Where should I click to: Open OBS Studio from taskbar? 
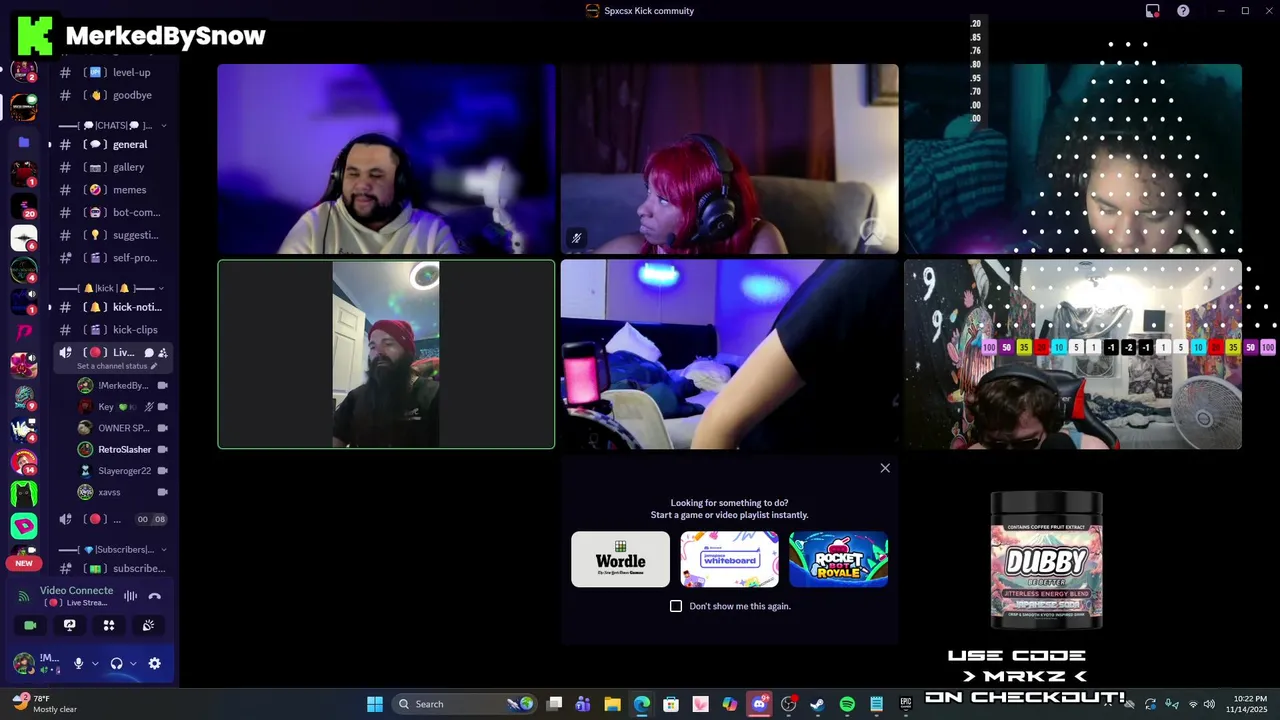[x=788, y=704]
